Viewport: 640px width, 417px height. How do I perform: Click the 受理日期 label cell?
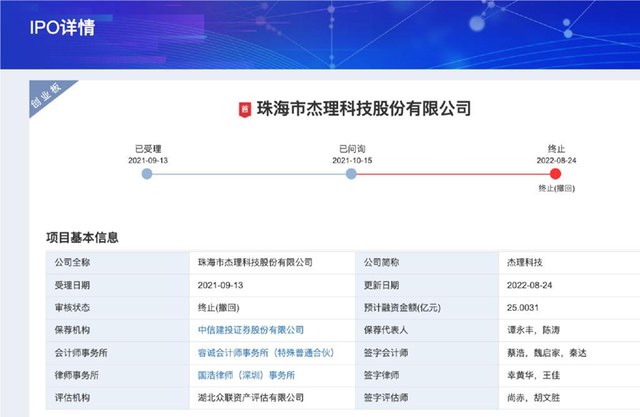(x=118, y=285)
